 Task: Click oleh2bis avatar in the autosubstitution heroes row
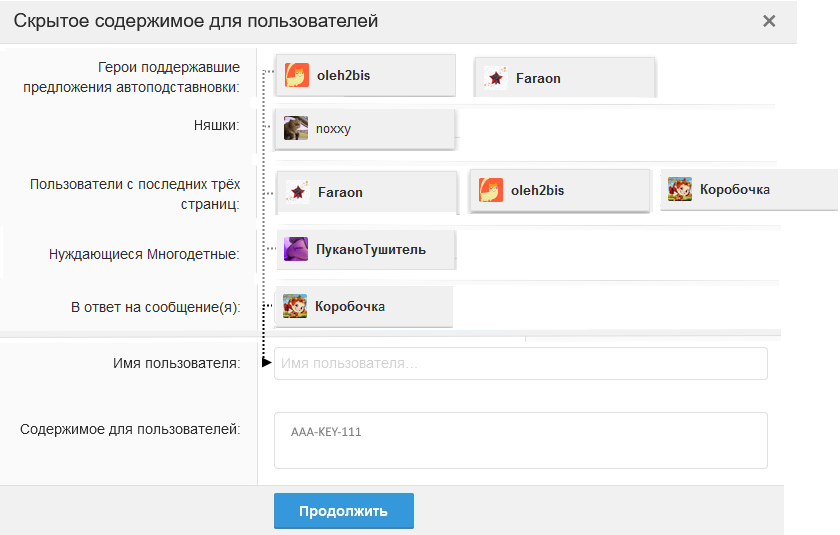point(297,75)
